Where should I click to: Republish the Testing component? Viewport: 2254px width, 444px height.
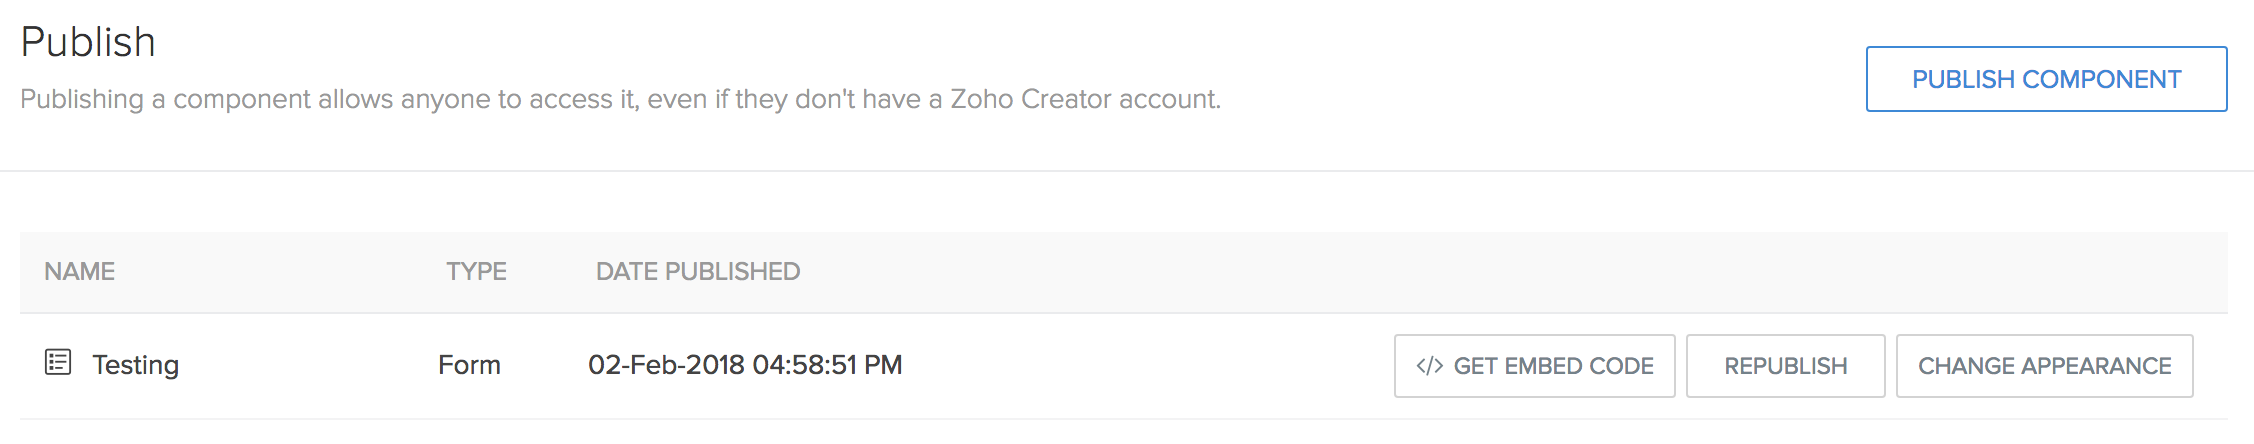[x=1785, y=366]
